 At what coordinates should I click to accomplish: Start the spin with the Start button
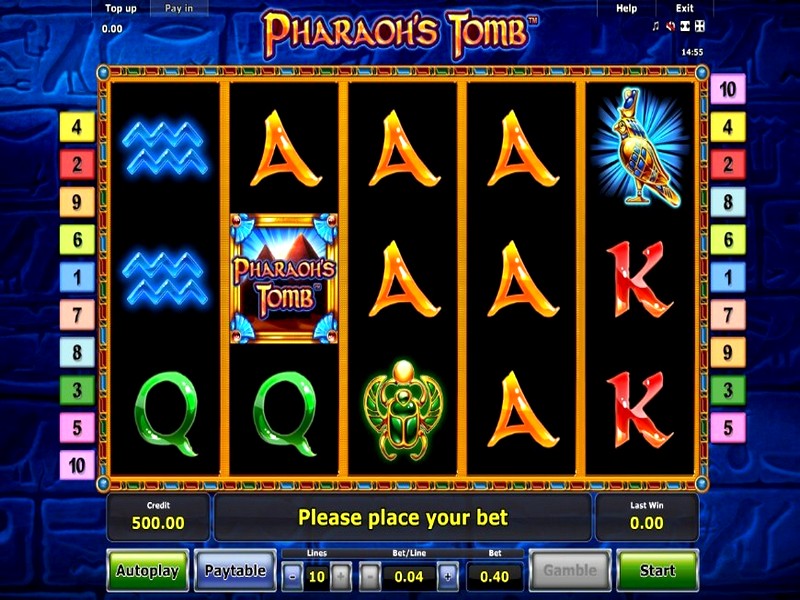point(657,570)
